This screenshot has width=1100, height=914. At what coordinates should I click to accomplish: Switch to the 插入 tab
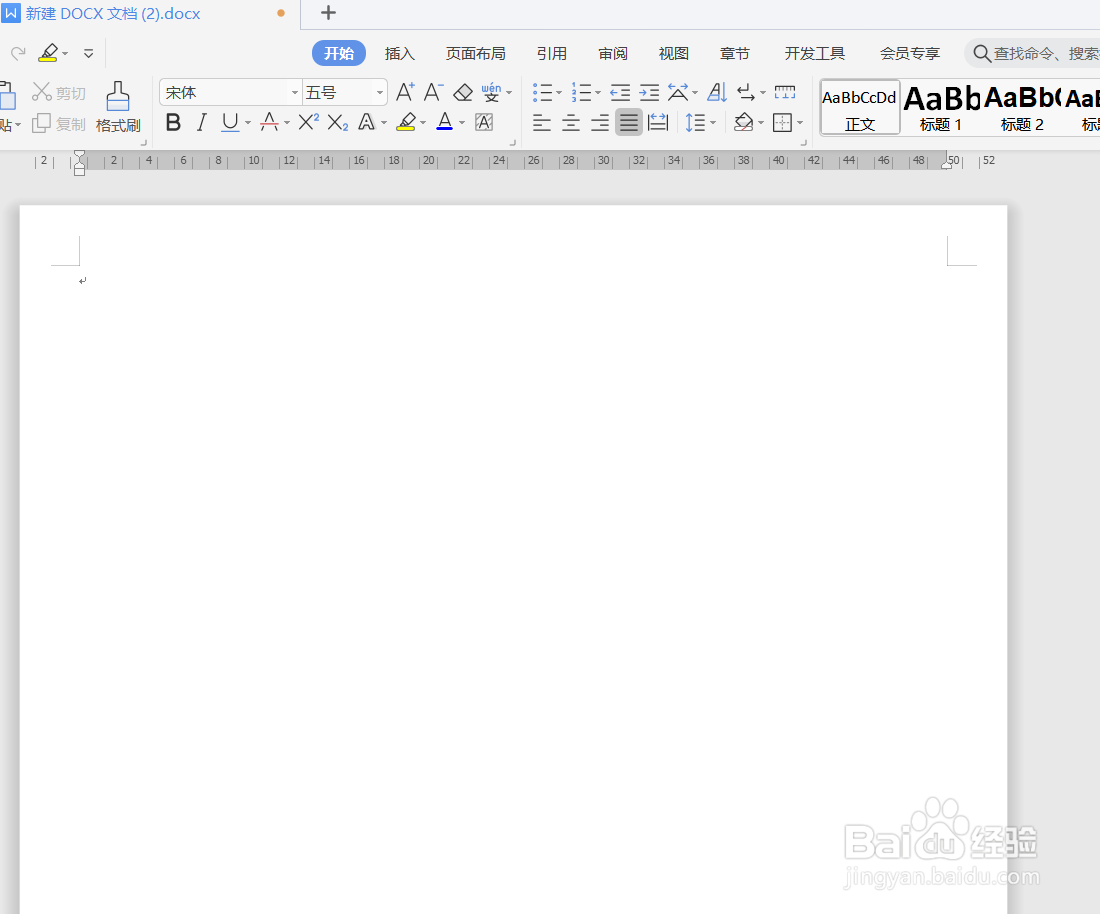[x=400, y=53]
